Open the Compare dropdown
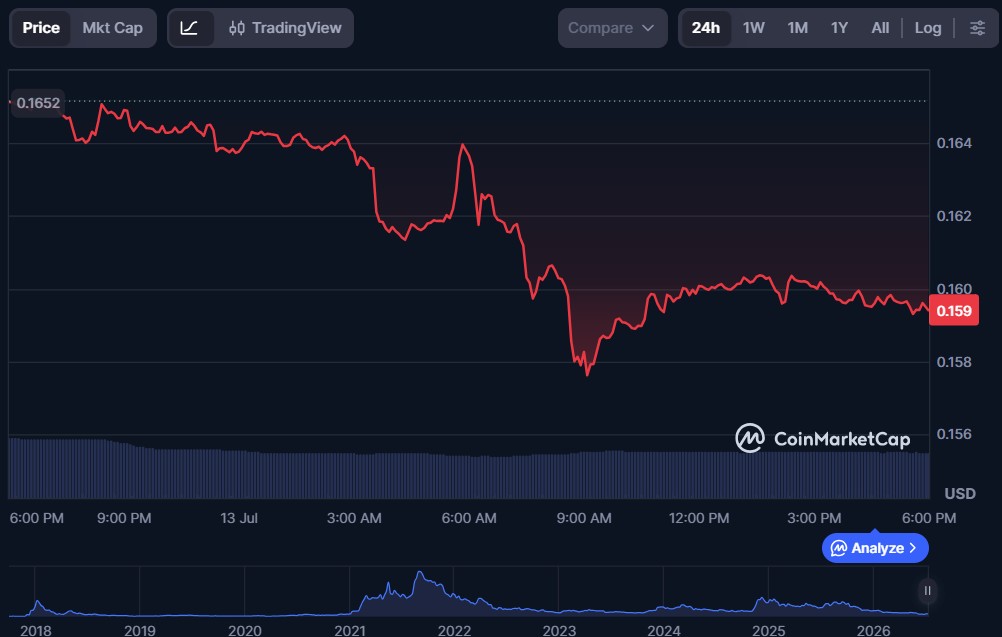The height and width of the screenshot is (637, 1002). 612,28
